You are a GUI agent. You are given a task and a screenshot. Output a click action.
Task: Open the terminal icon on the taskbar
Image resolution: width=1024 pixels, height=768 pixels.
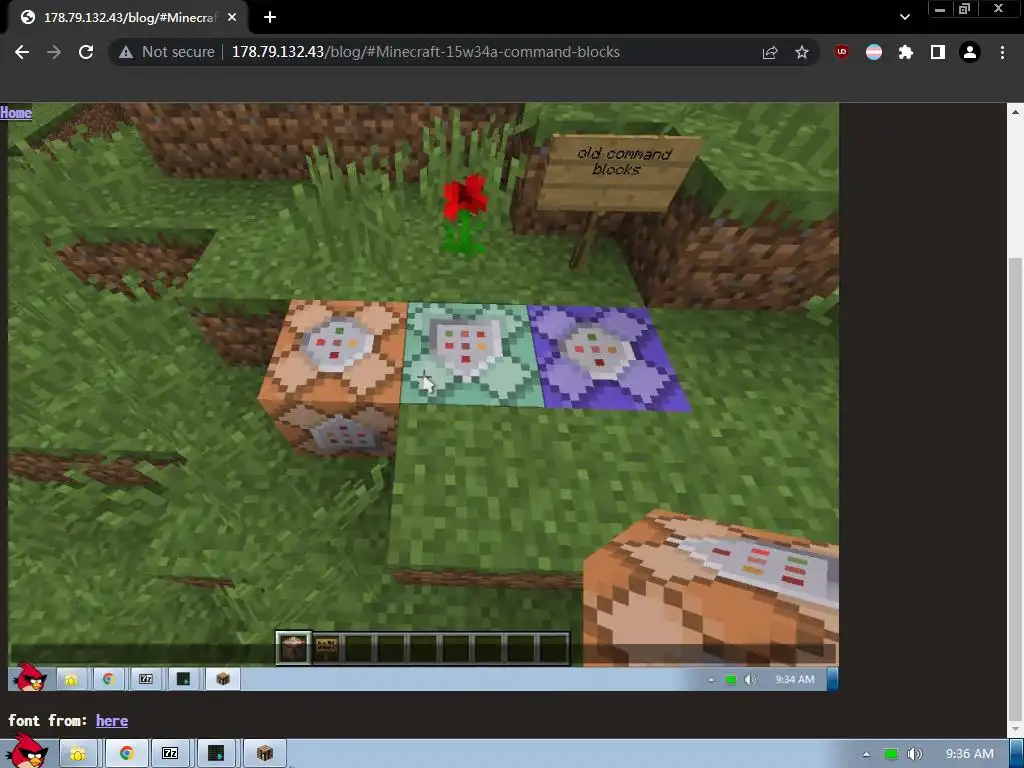(216, 754)
